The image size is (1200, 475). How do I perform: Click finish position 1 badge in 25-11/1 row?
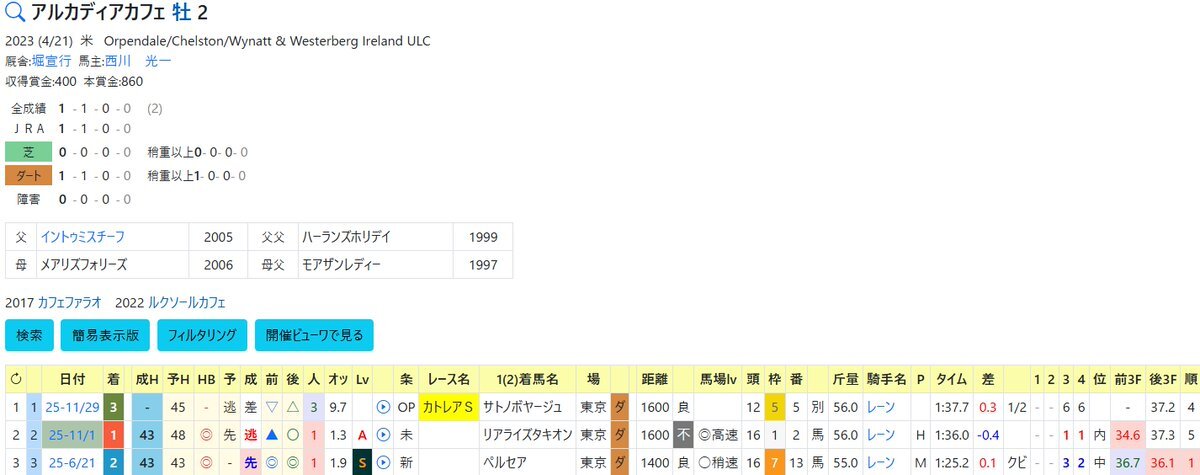click(112, 436)
